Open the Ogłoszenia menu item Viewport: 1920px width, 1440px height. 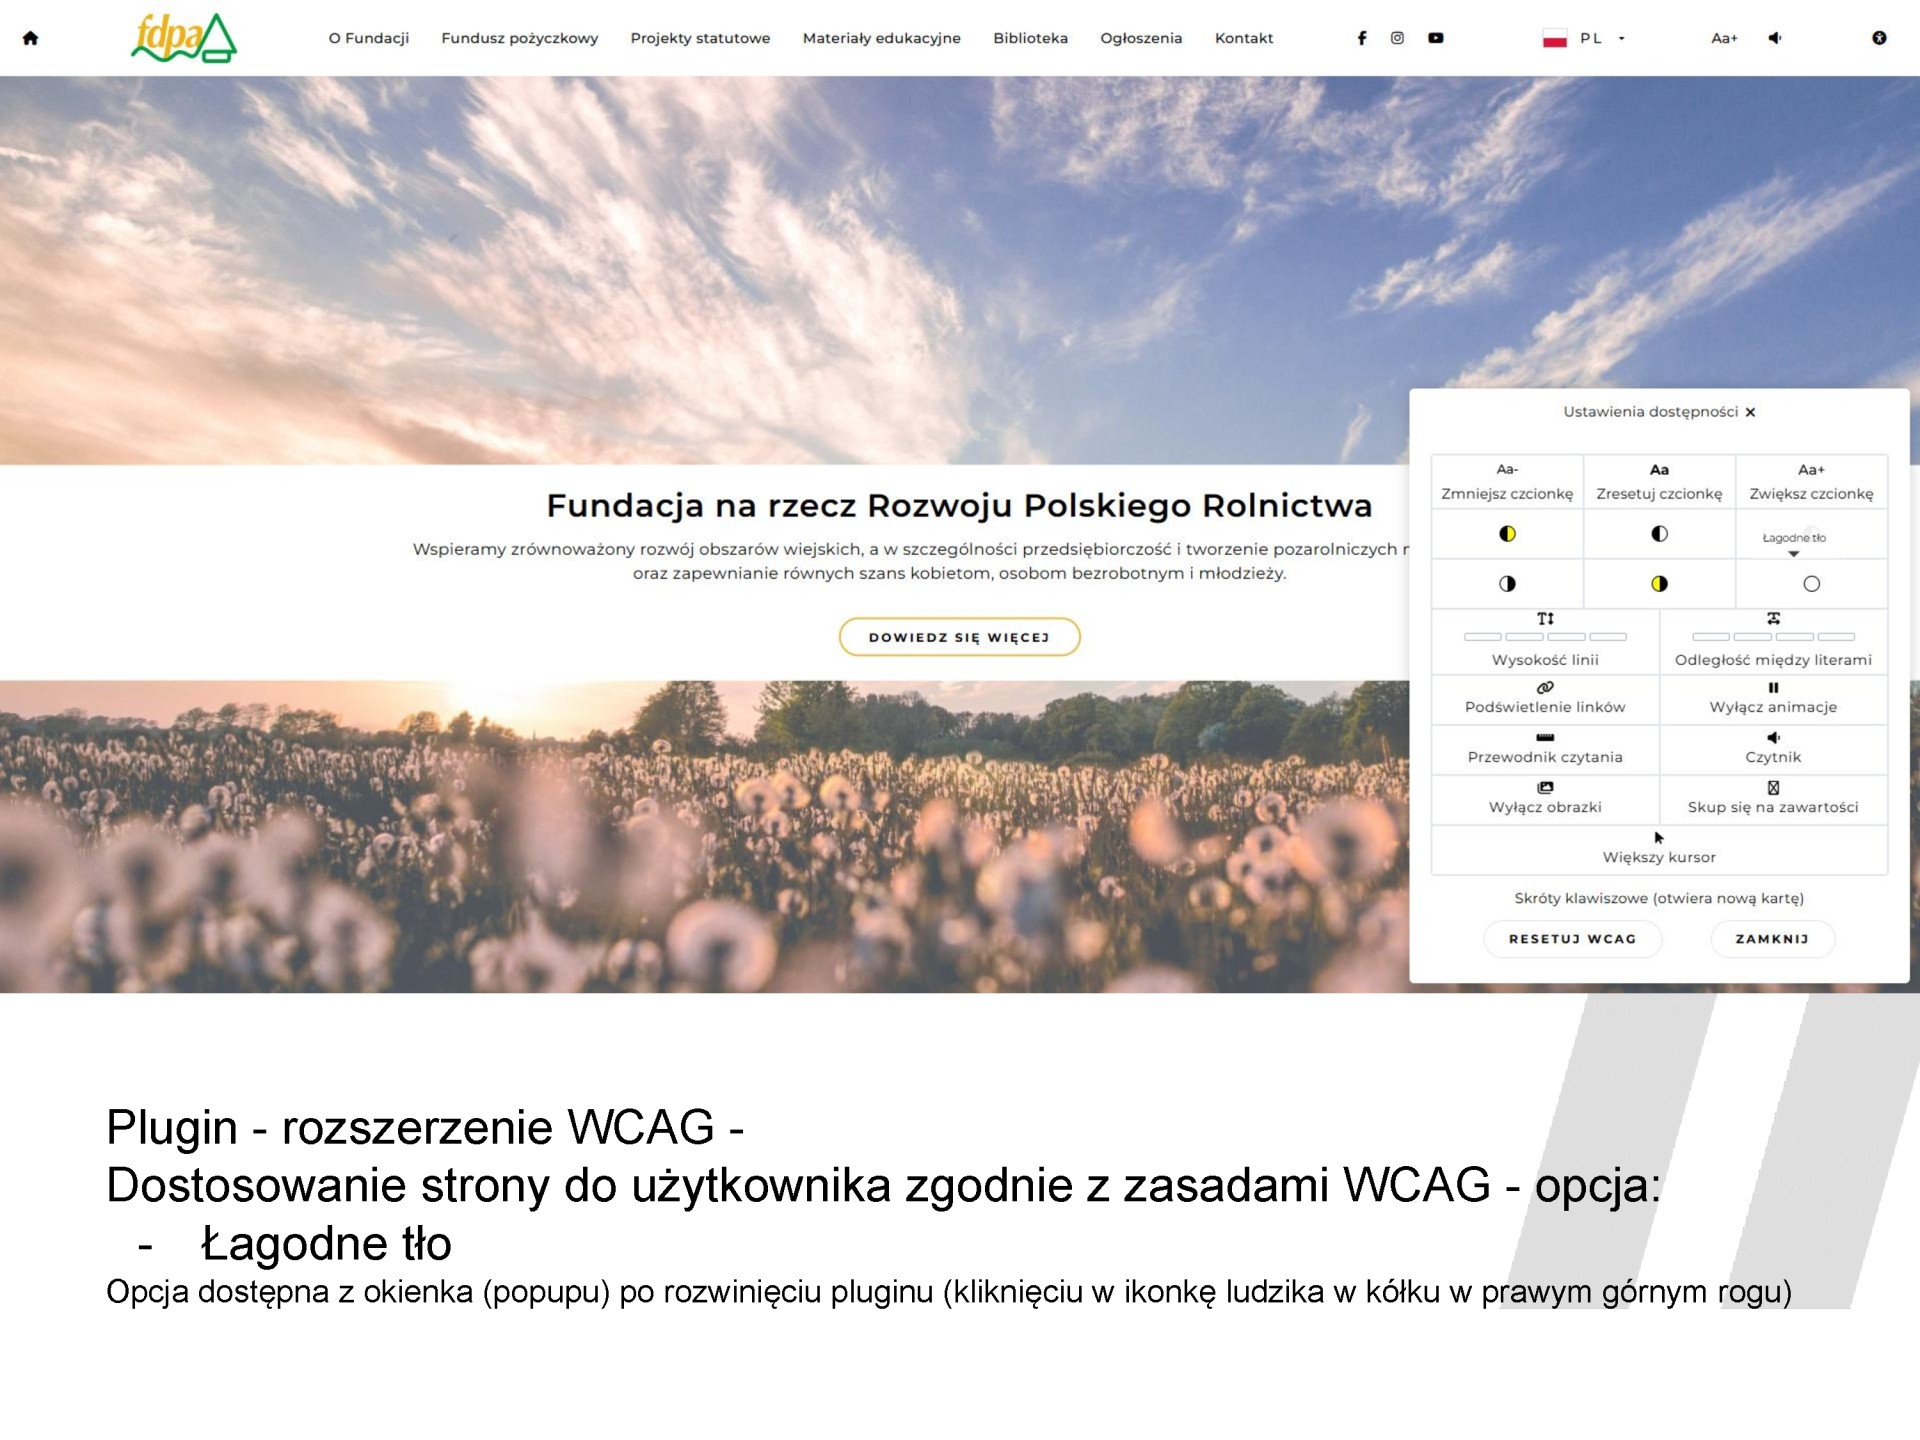click(1141, 38)
